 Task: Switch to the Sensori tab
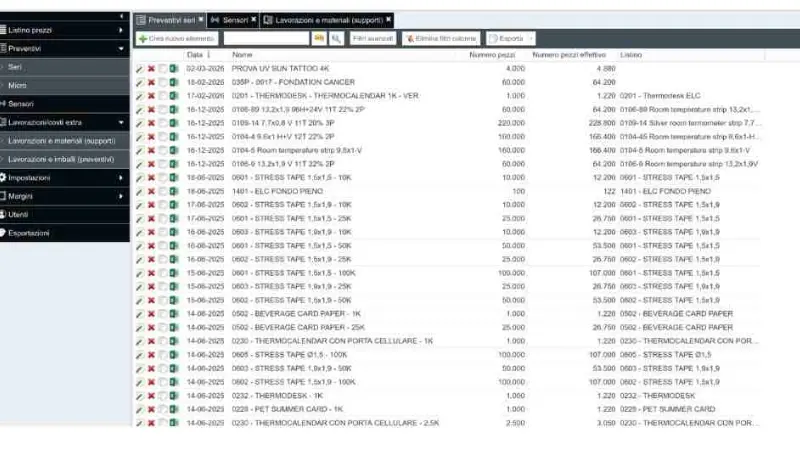[235, 20]
